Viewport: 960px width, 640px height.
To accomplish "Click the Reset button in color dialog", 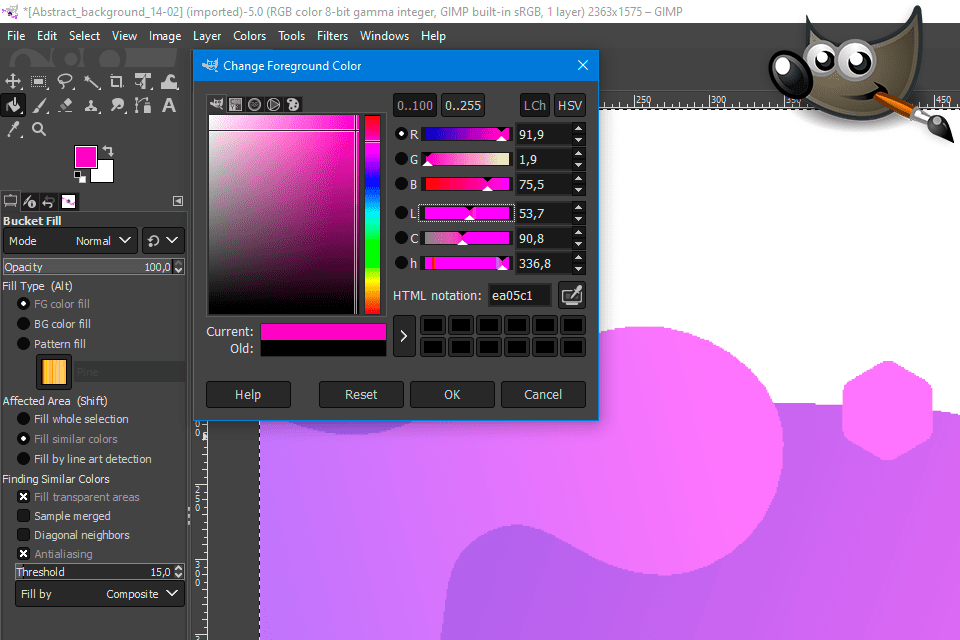I will 361,394.
